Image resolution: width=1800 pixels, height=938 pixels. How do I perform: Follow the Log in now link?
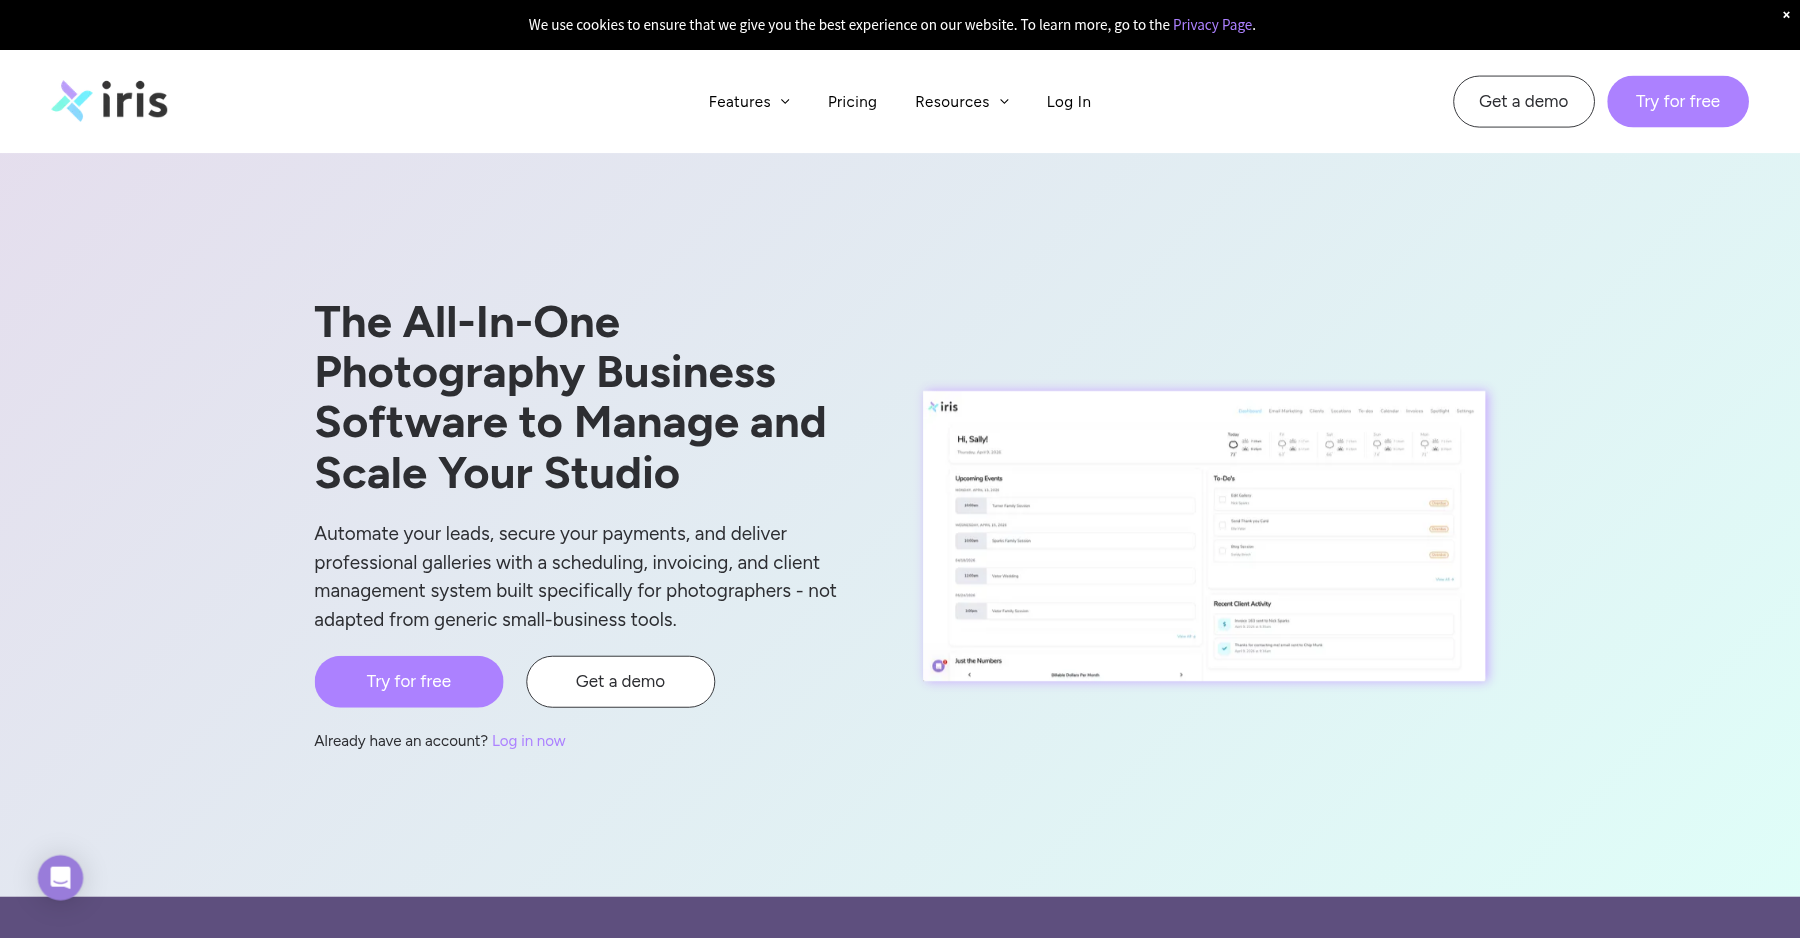coord(528,741)
